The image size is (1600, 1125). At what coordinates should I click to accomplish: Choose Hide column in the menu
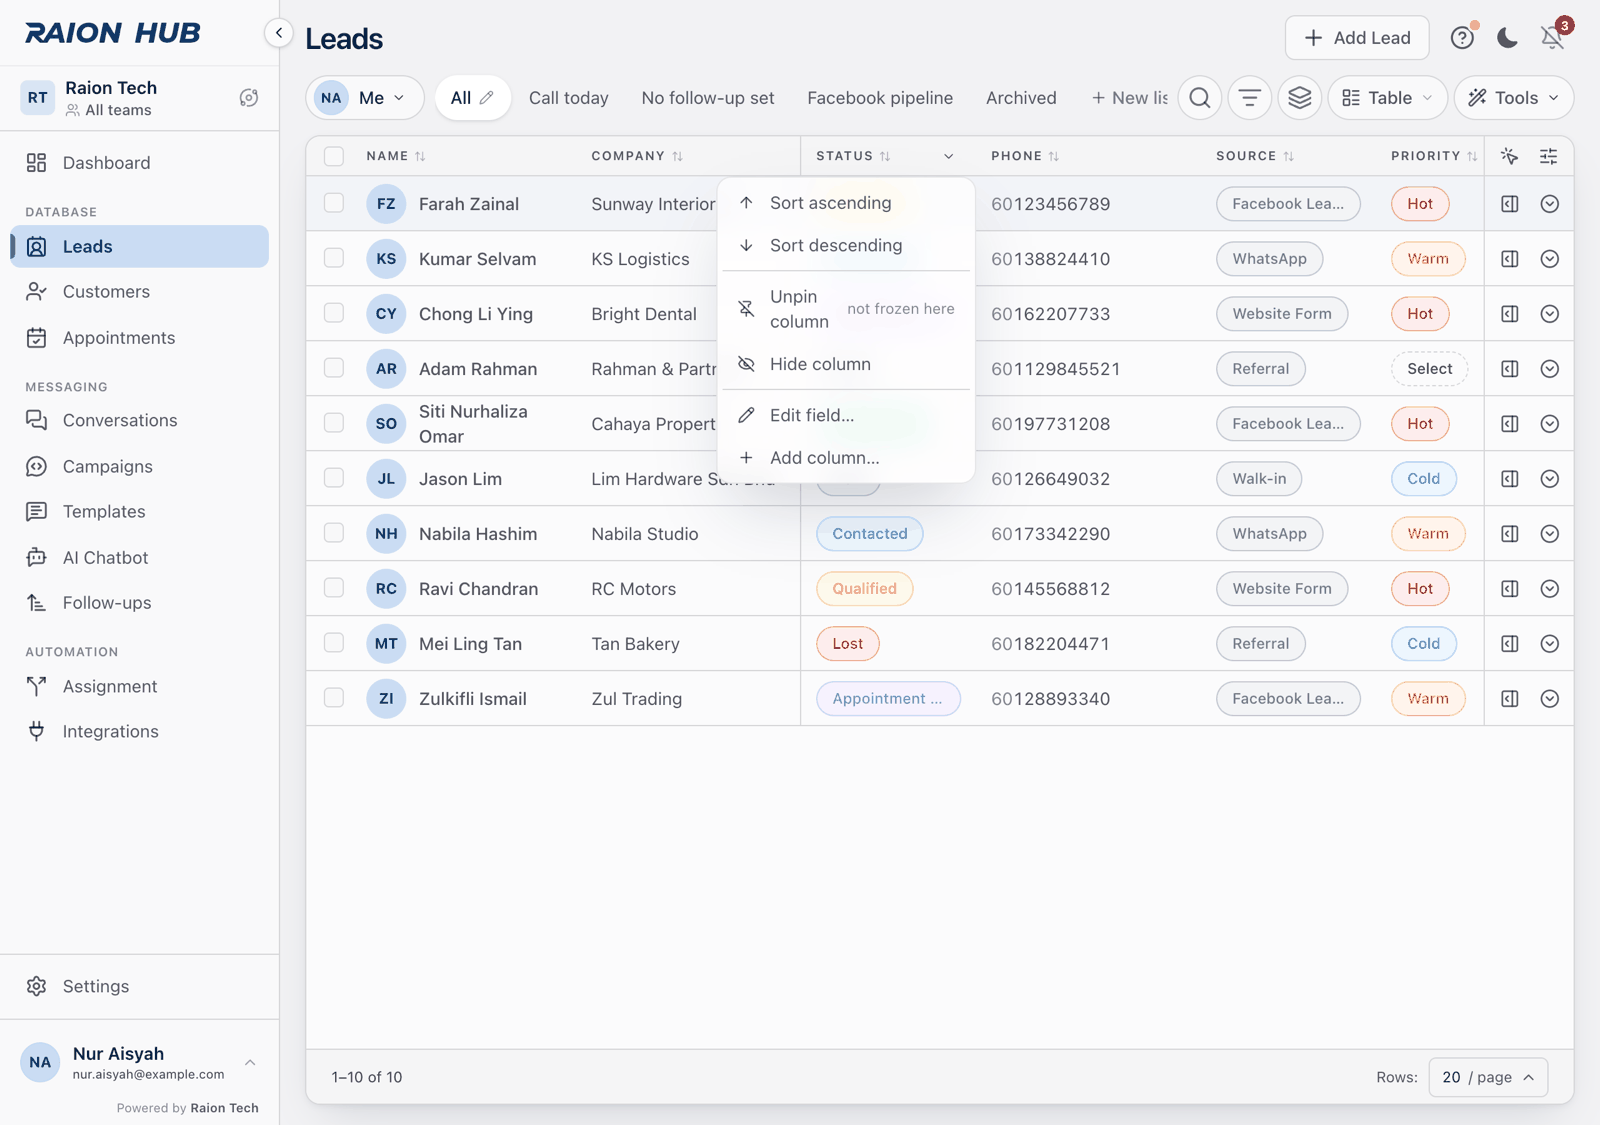pos(846,364)
